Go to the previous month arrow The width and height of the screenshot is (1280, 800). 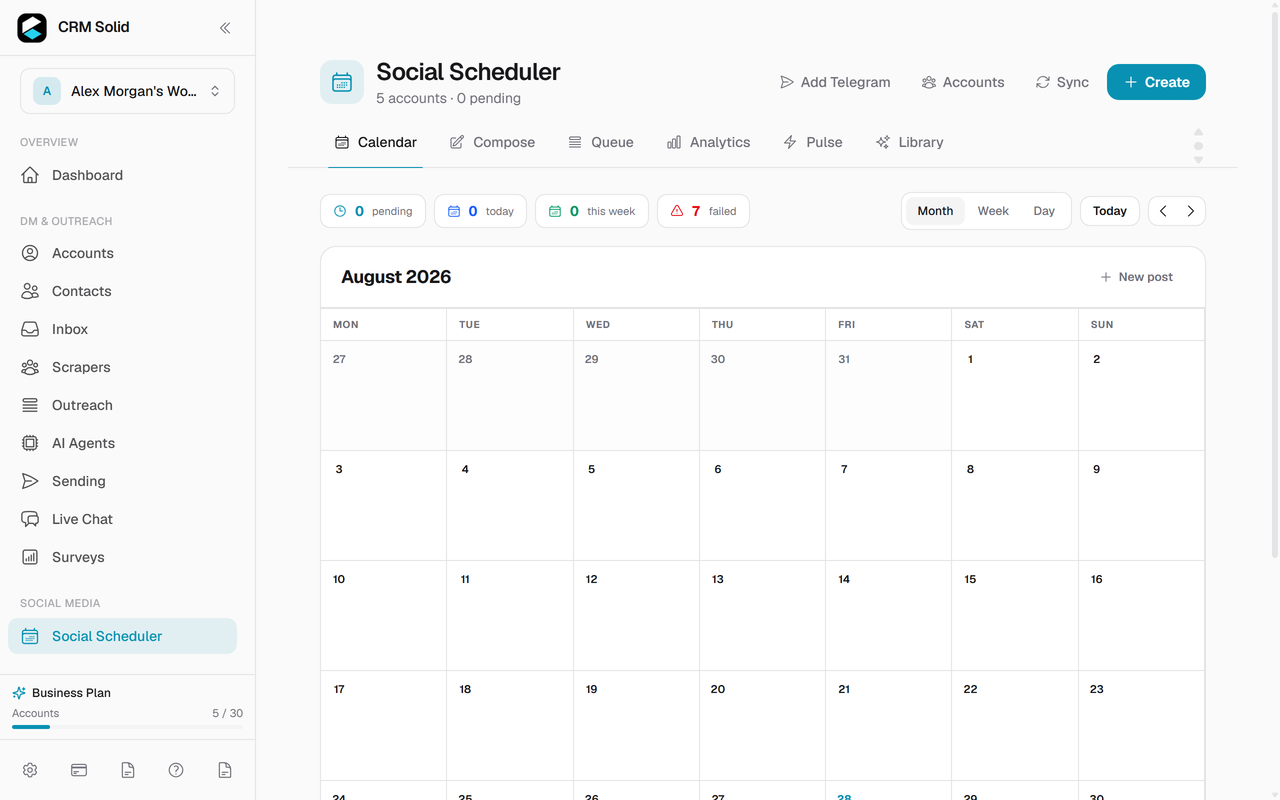pos(1163,211)
